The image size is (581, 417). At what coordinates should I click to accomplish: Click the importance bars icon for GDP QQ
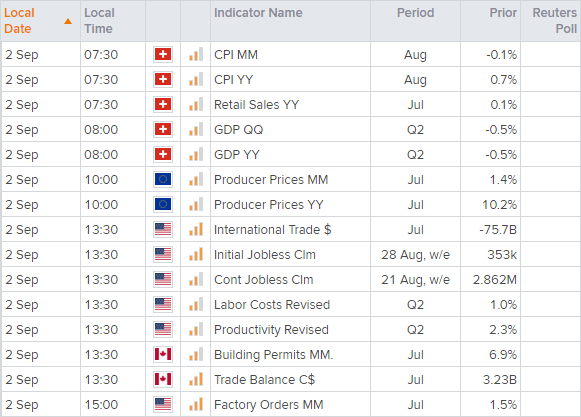pos(196,129)
